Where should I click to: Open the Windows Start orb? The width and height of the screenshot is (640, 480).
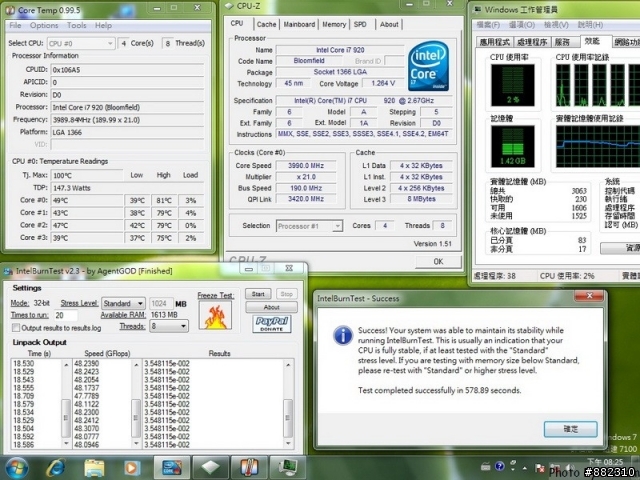coord(16,468)
